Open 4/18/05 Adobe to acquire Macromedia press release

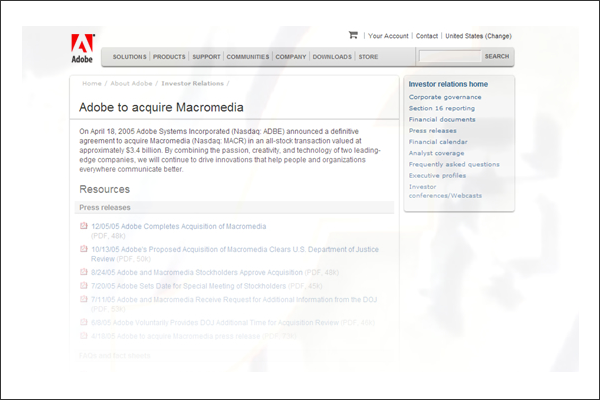click(x=176, y=336)
